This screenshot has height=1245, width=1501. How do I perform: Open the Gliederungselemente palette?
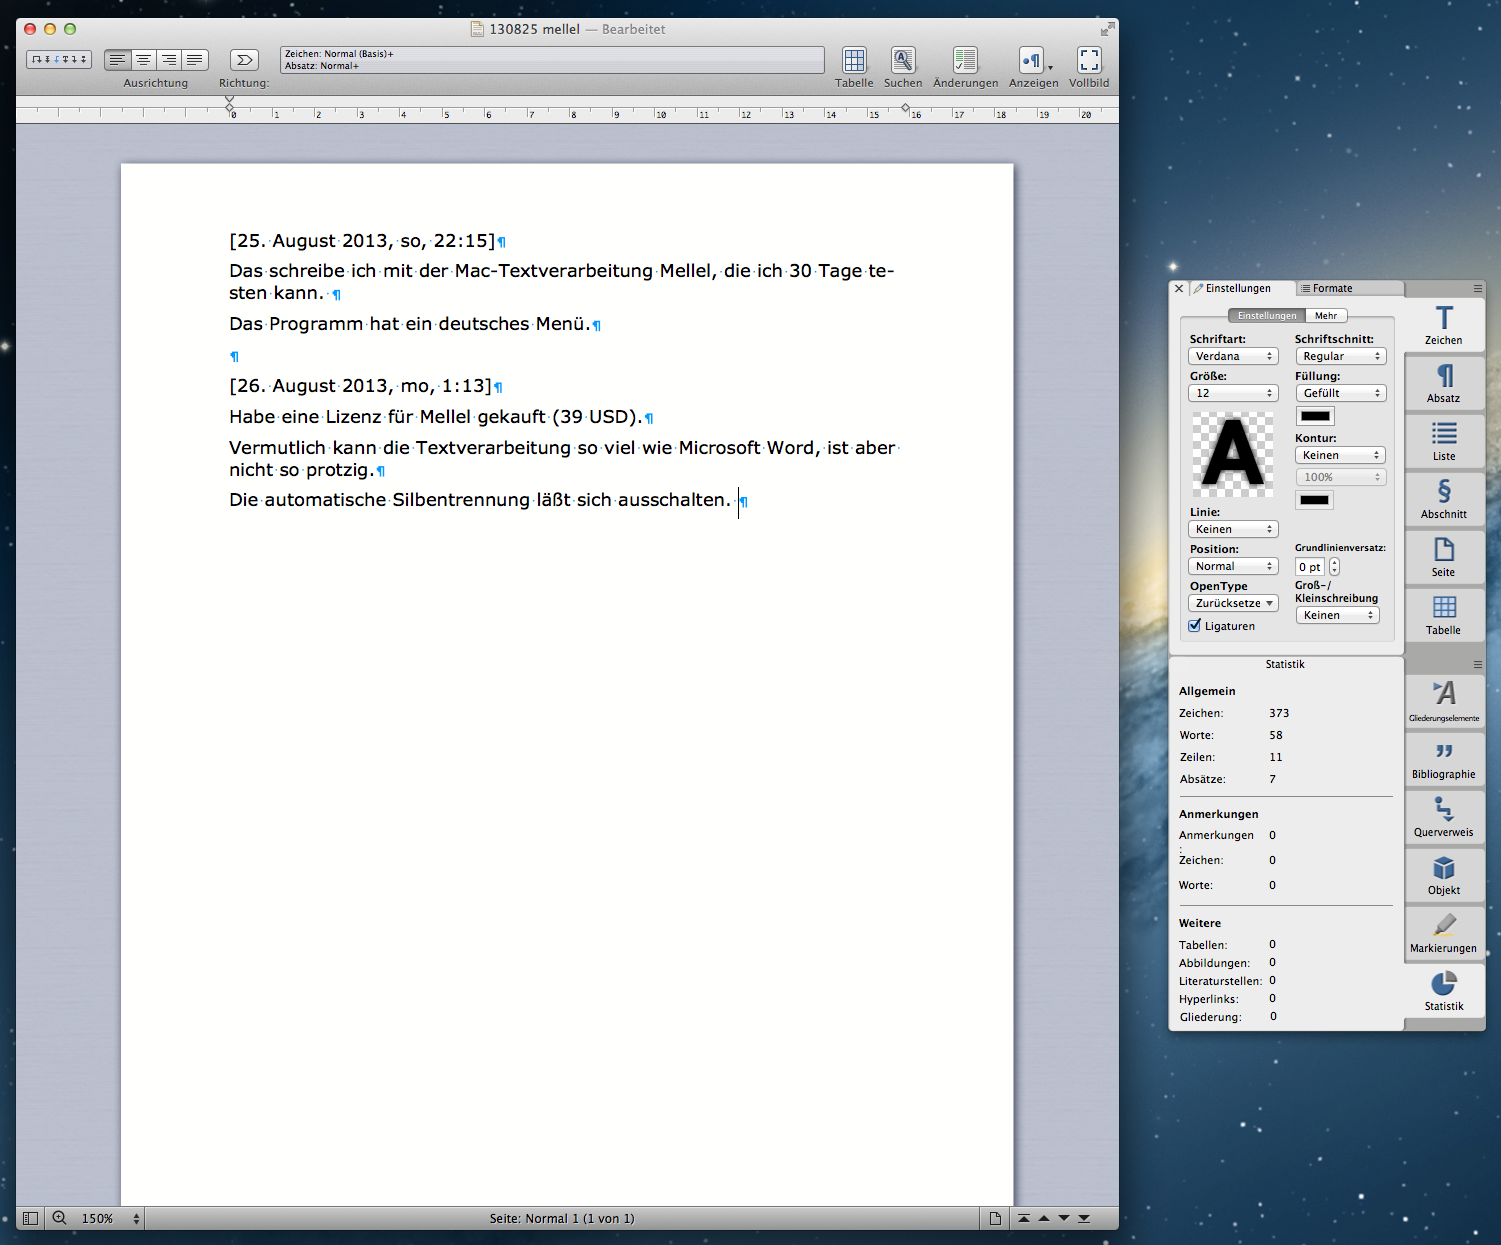[1444, 701]
